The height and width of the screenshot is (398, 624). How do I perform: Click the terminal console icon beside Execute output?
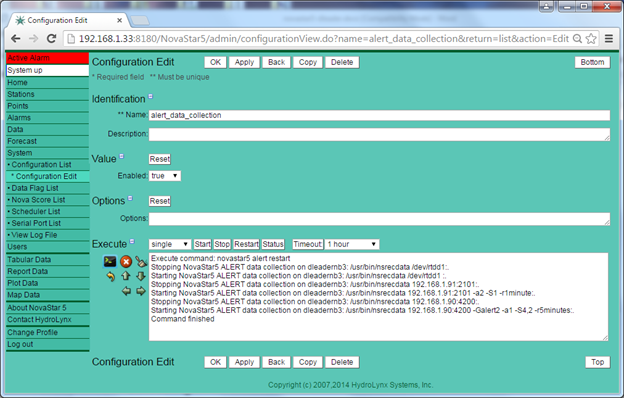(x=110, y=261)
